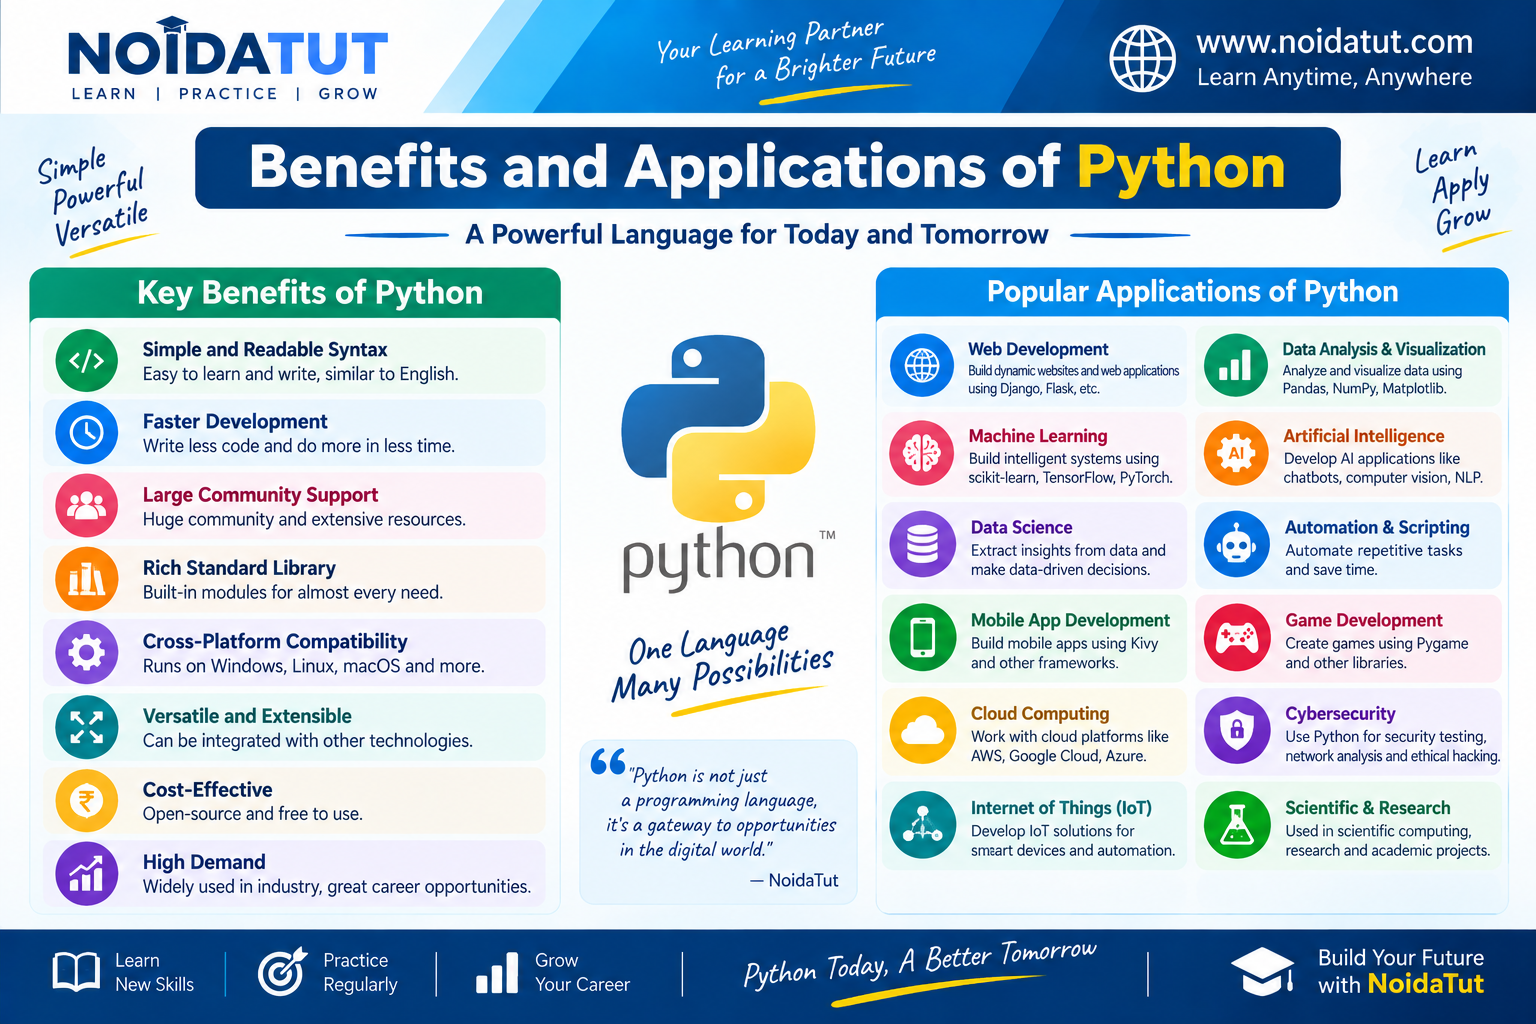
Task: Click the "Python Today, A Better Tomorrow" slogan
Action: pos(919,964)
